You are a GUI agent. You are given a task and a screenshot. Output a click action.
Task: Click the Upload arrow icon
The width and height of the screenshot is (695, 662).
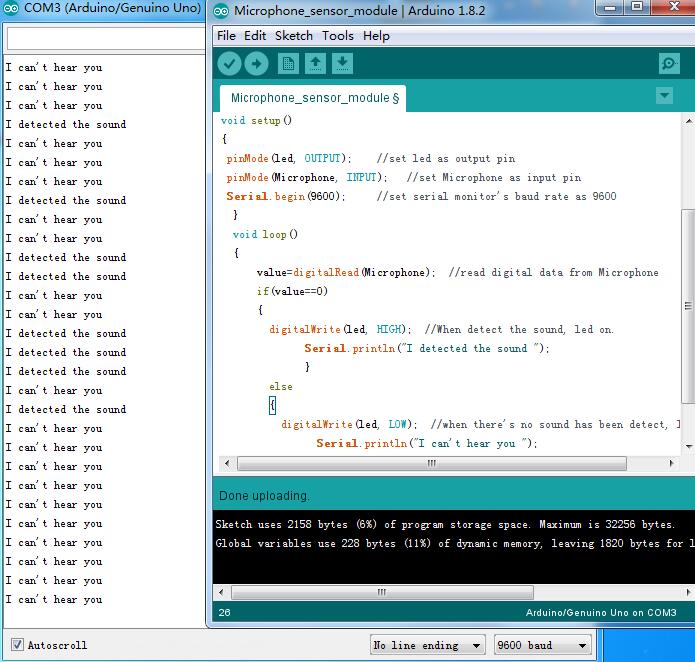point(256,64)
